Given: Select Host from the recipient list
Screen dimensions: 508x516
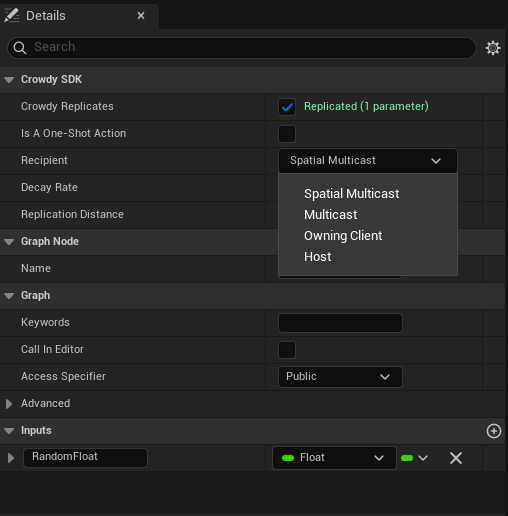Looking at the screenshot, I should click(x=318, y=257).
